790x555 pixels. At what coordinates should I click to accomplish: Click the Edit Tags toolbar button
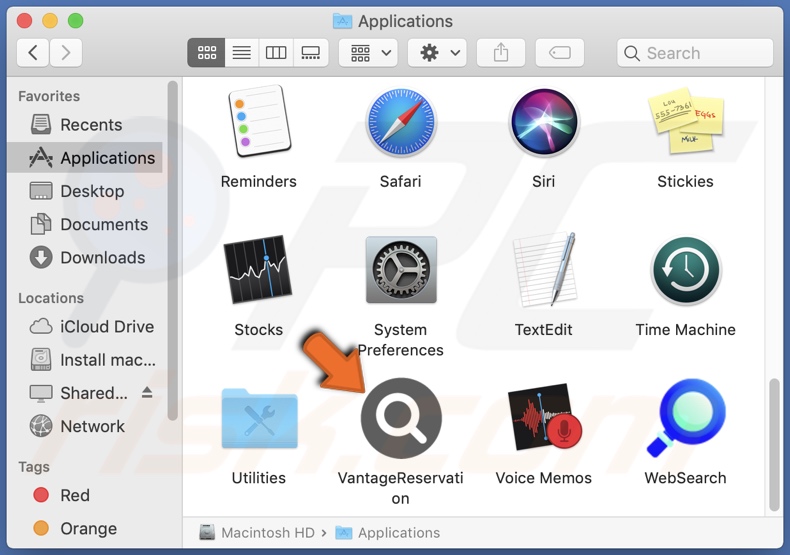[x=560, y=52]
